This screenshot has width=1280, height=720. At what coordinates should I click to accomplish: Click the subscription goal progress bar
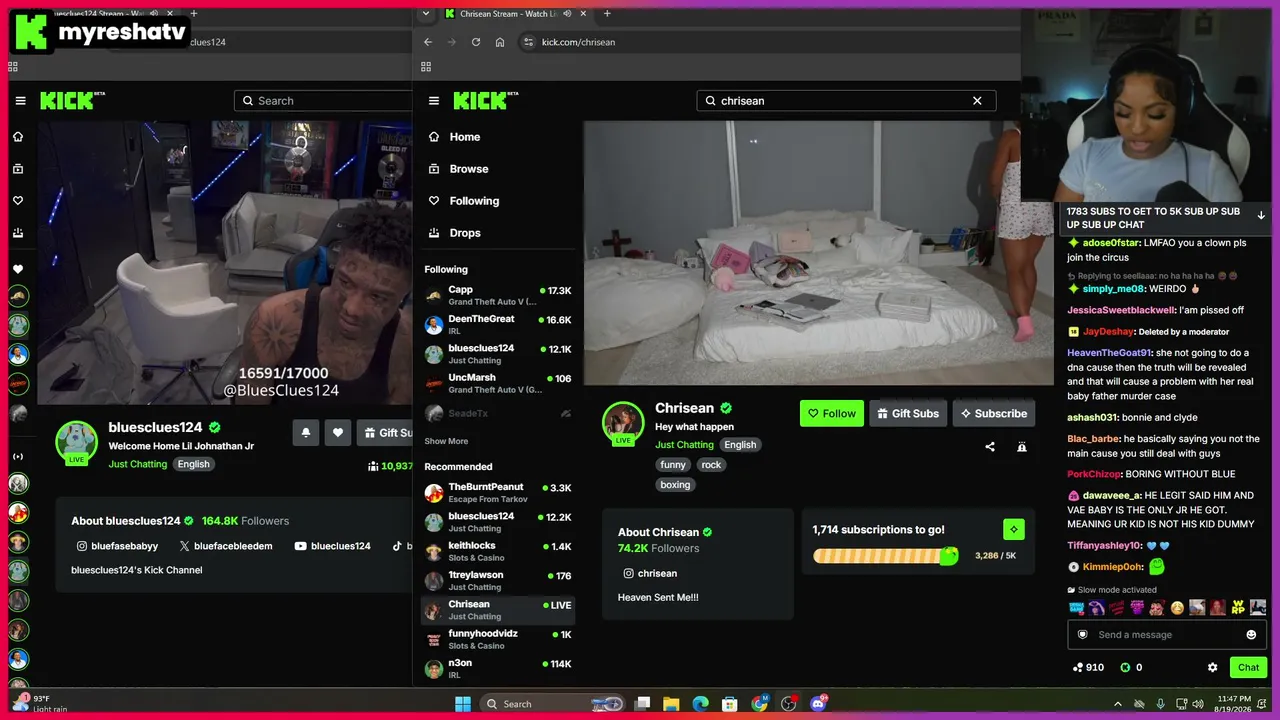pos(886,556)
